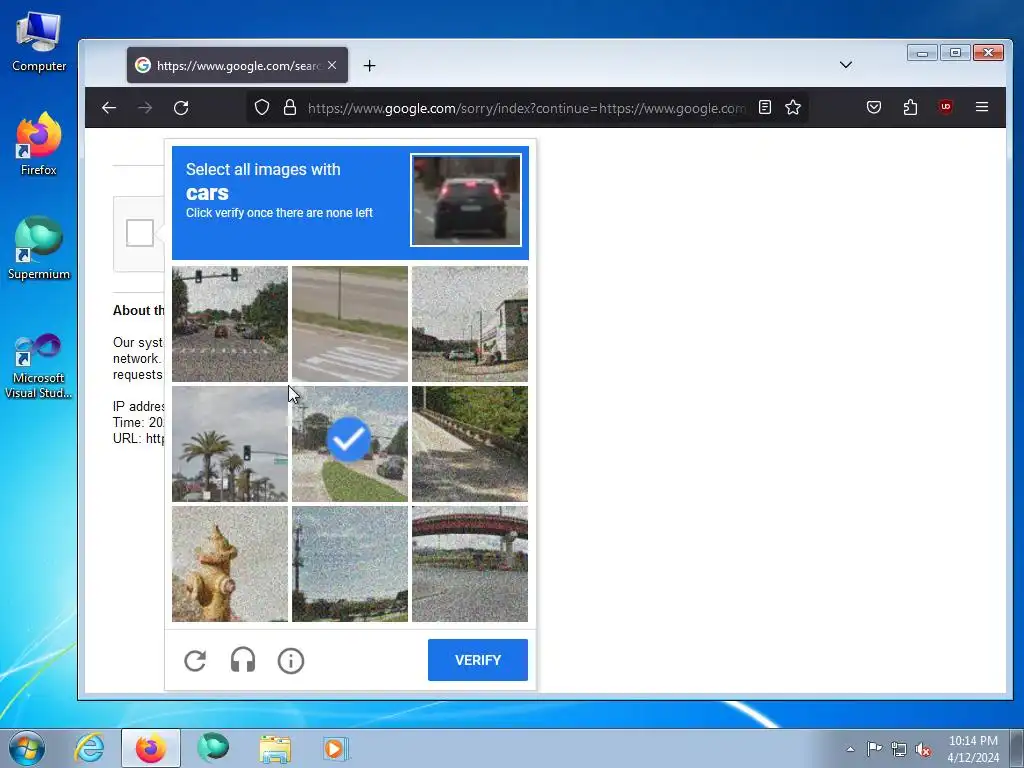Viewport: 1024px width, 768px height.
Task: Switch to audio captcha challenge
Action: (x=243, y=661)
